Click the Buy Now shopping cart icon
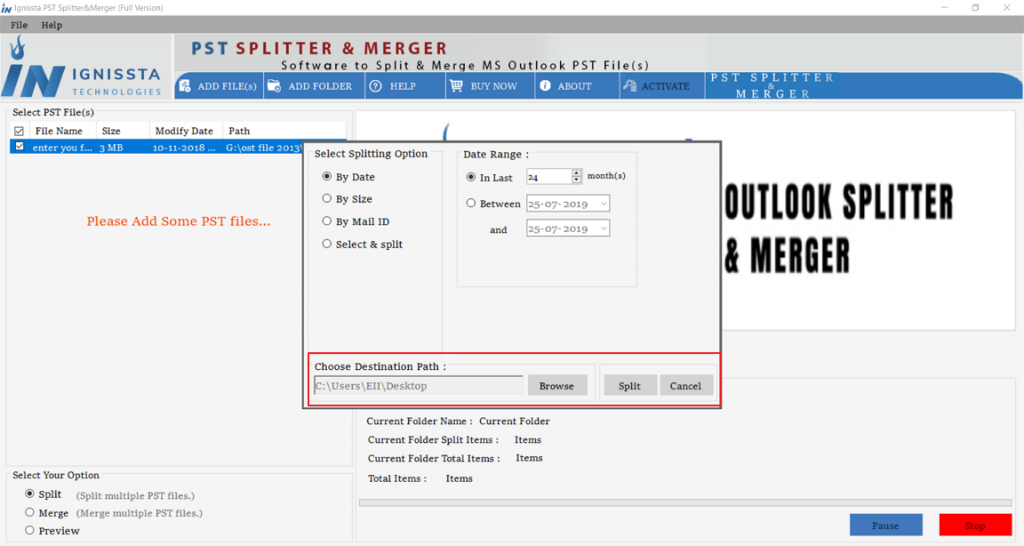This screenshot has width=1024, height=546. click(456, 86)
